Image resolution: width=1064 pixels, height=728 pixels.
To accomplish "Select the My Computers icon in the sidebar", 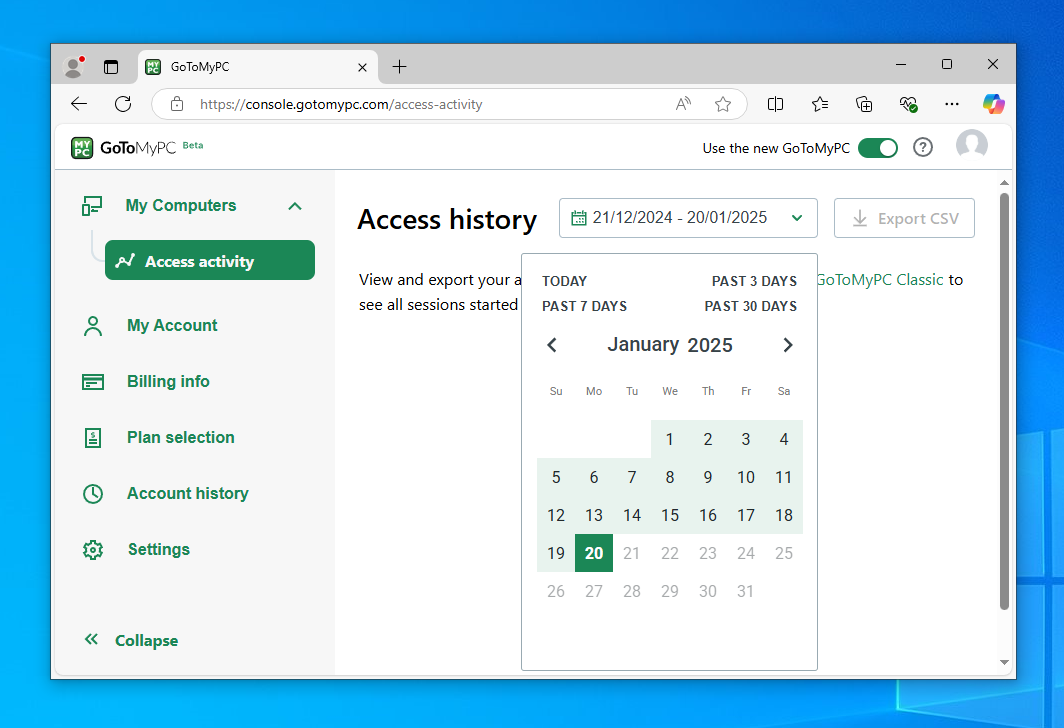I will (x=92, y=205).
